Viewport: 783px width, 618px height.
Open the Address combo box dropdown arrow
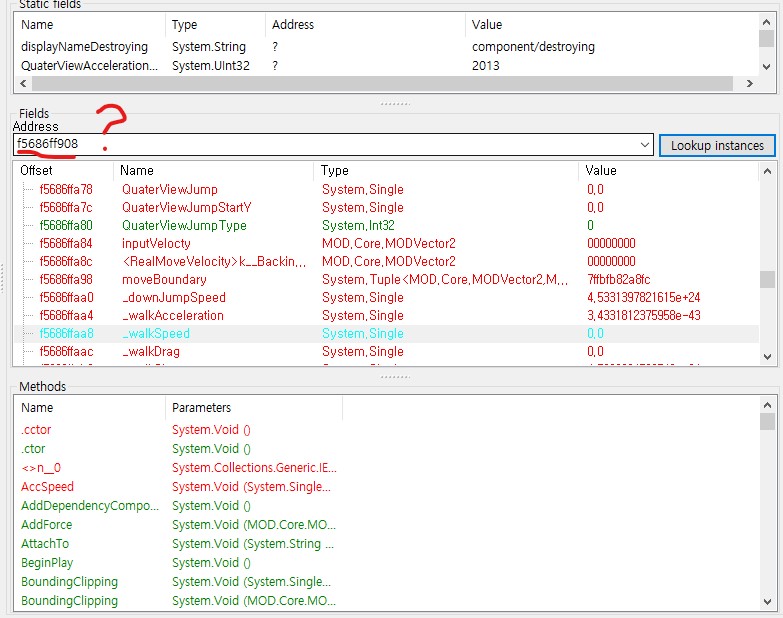(644, 145)
